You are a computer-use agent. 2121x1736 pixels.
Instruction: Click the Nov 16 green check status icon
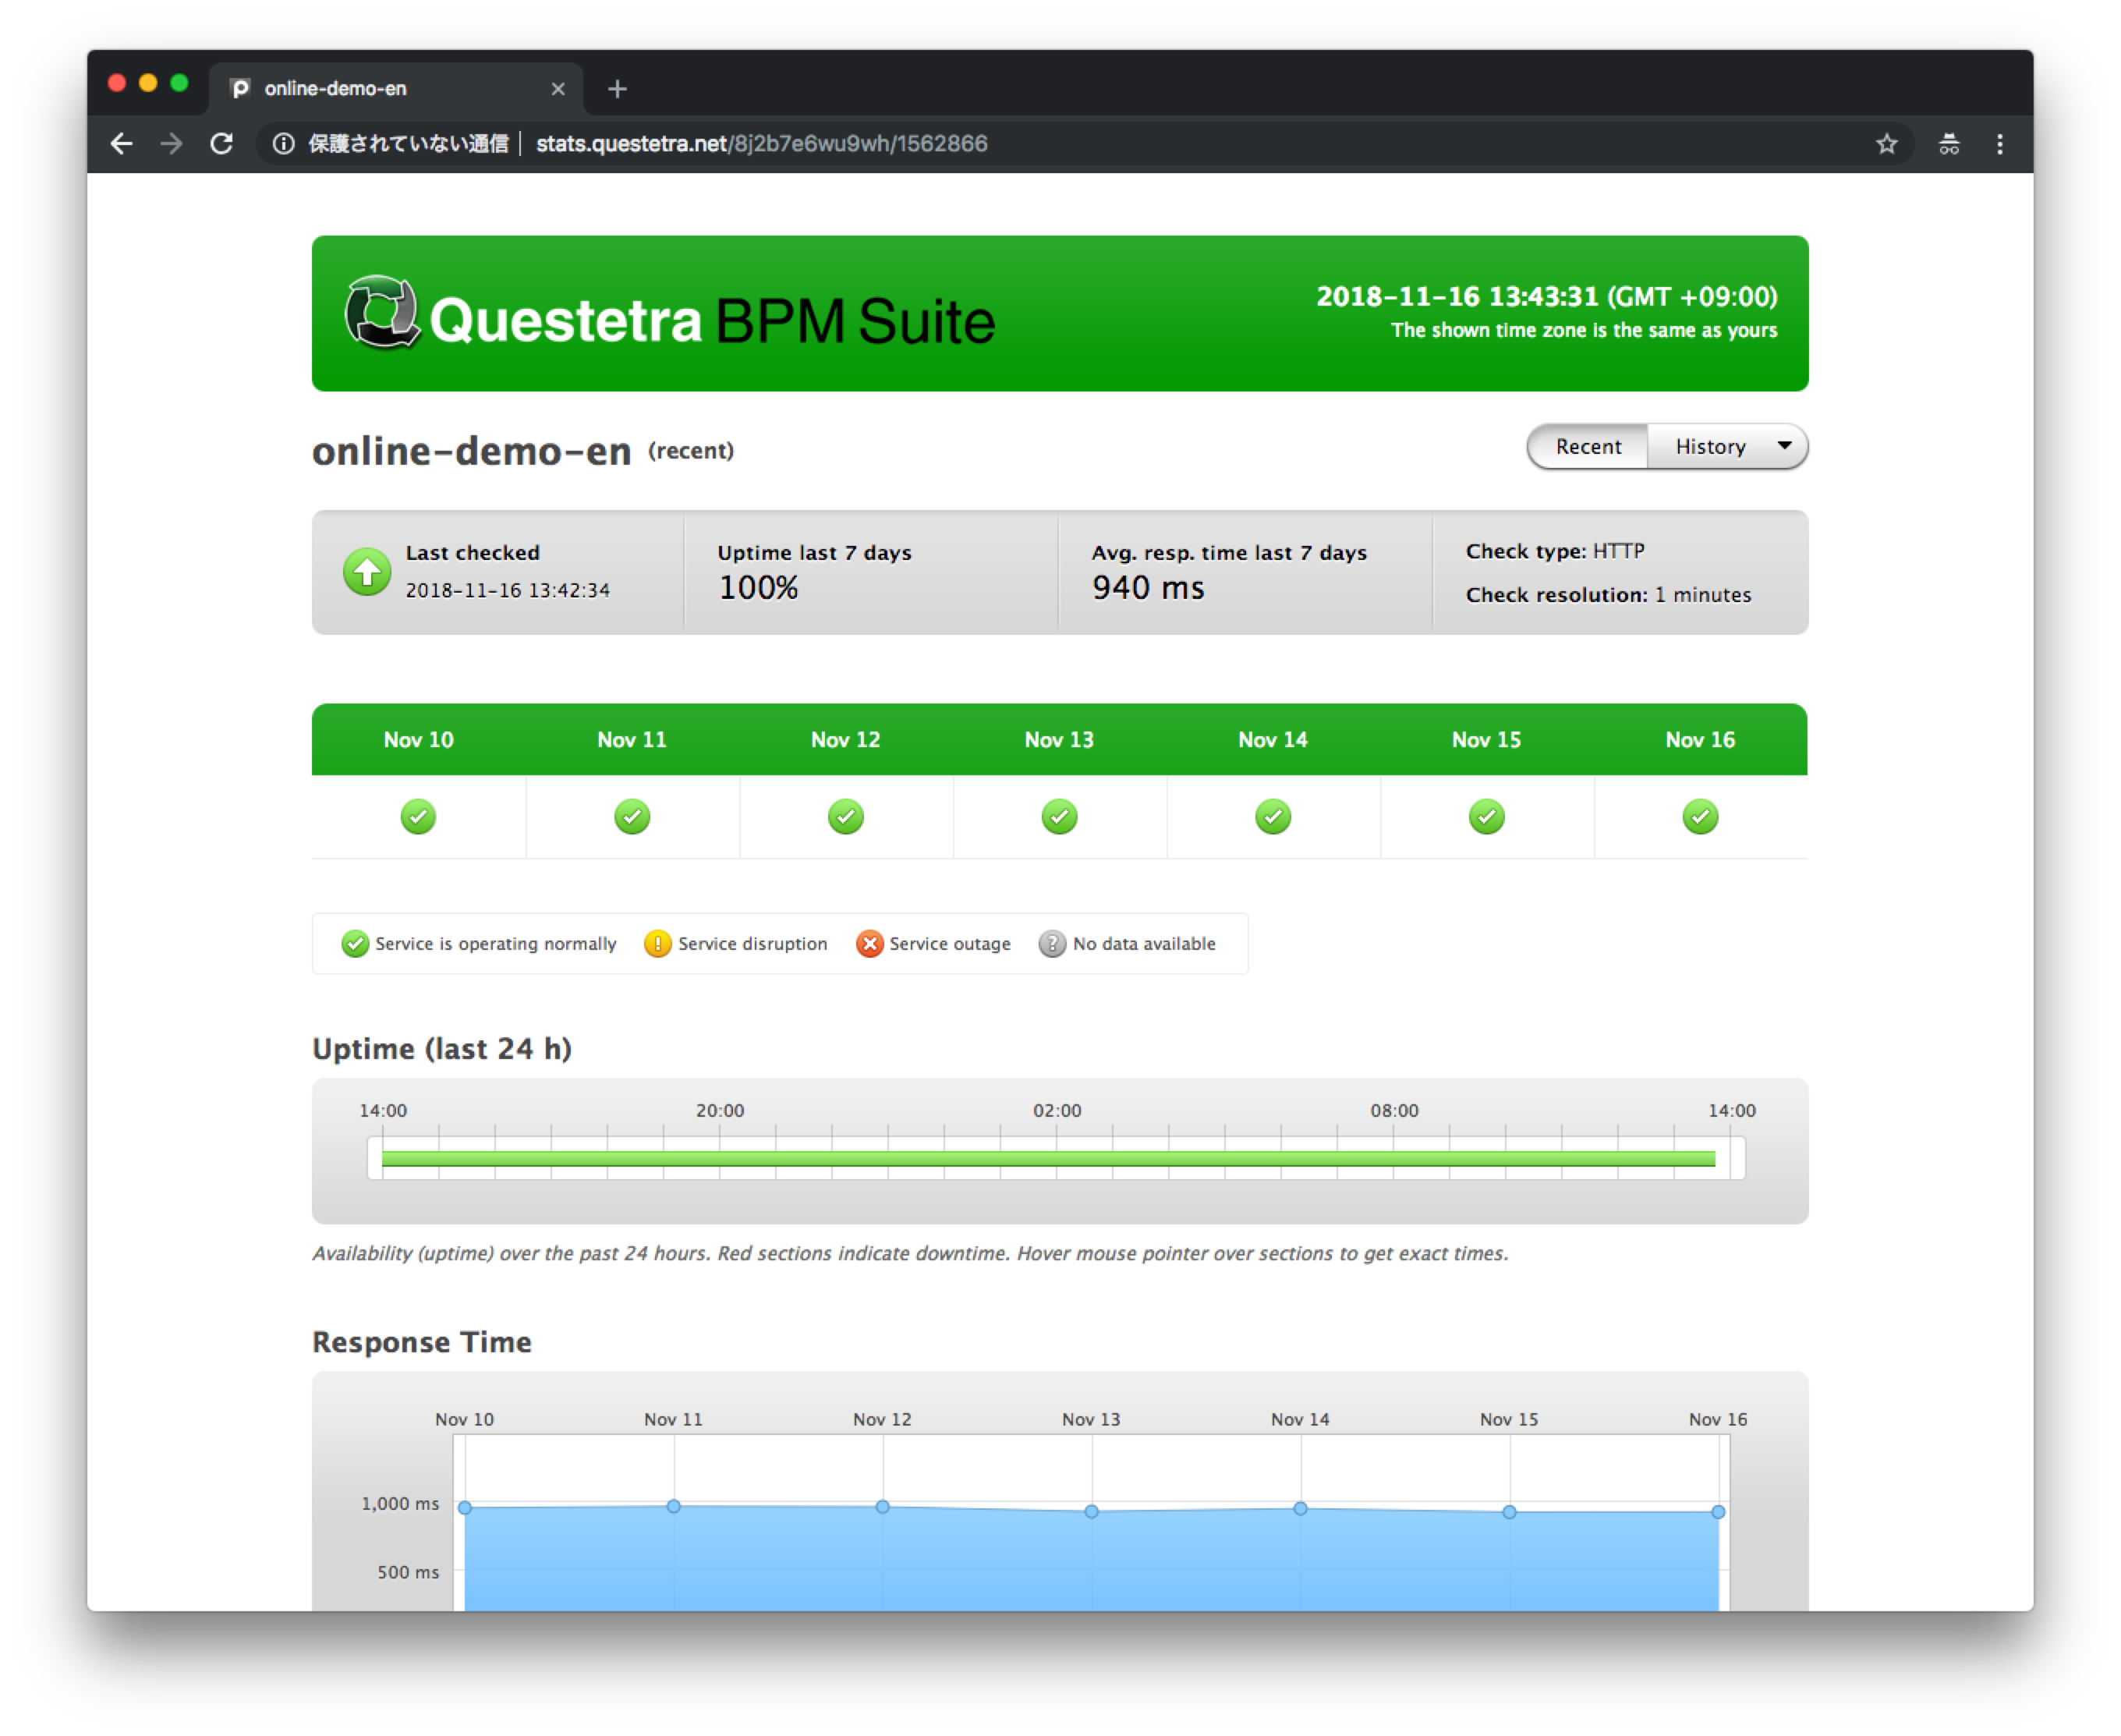1700,817
